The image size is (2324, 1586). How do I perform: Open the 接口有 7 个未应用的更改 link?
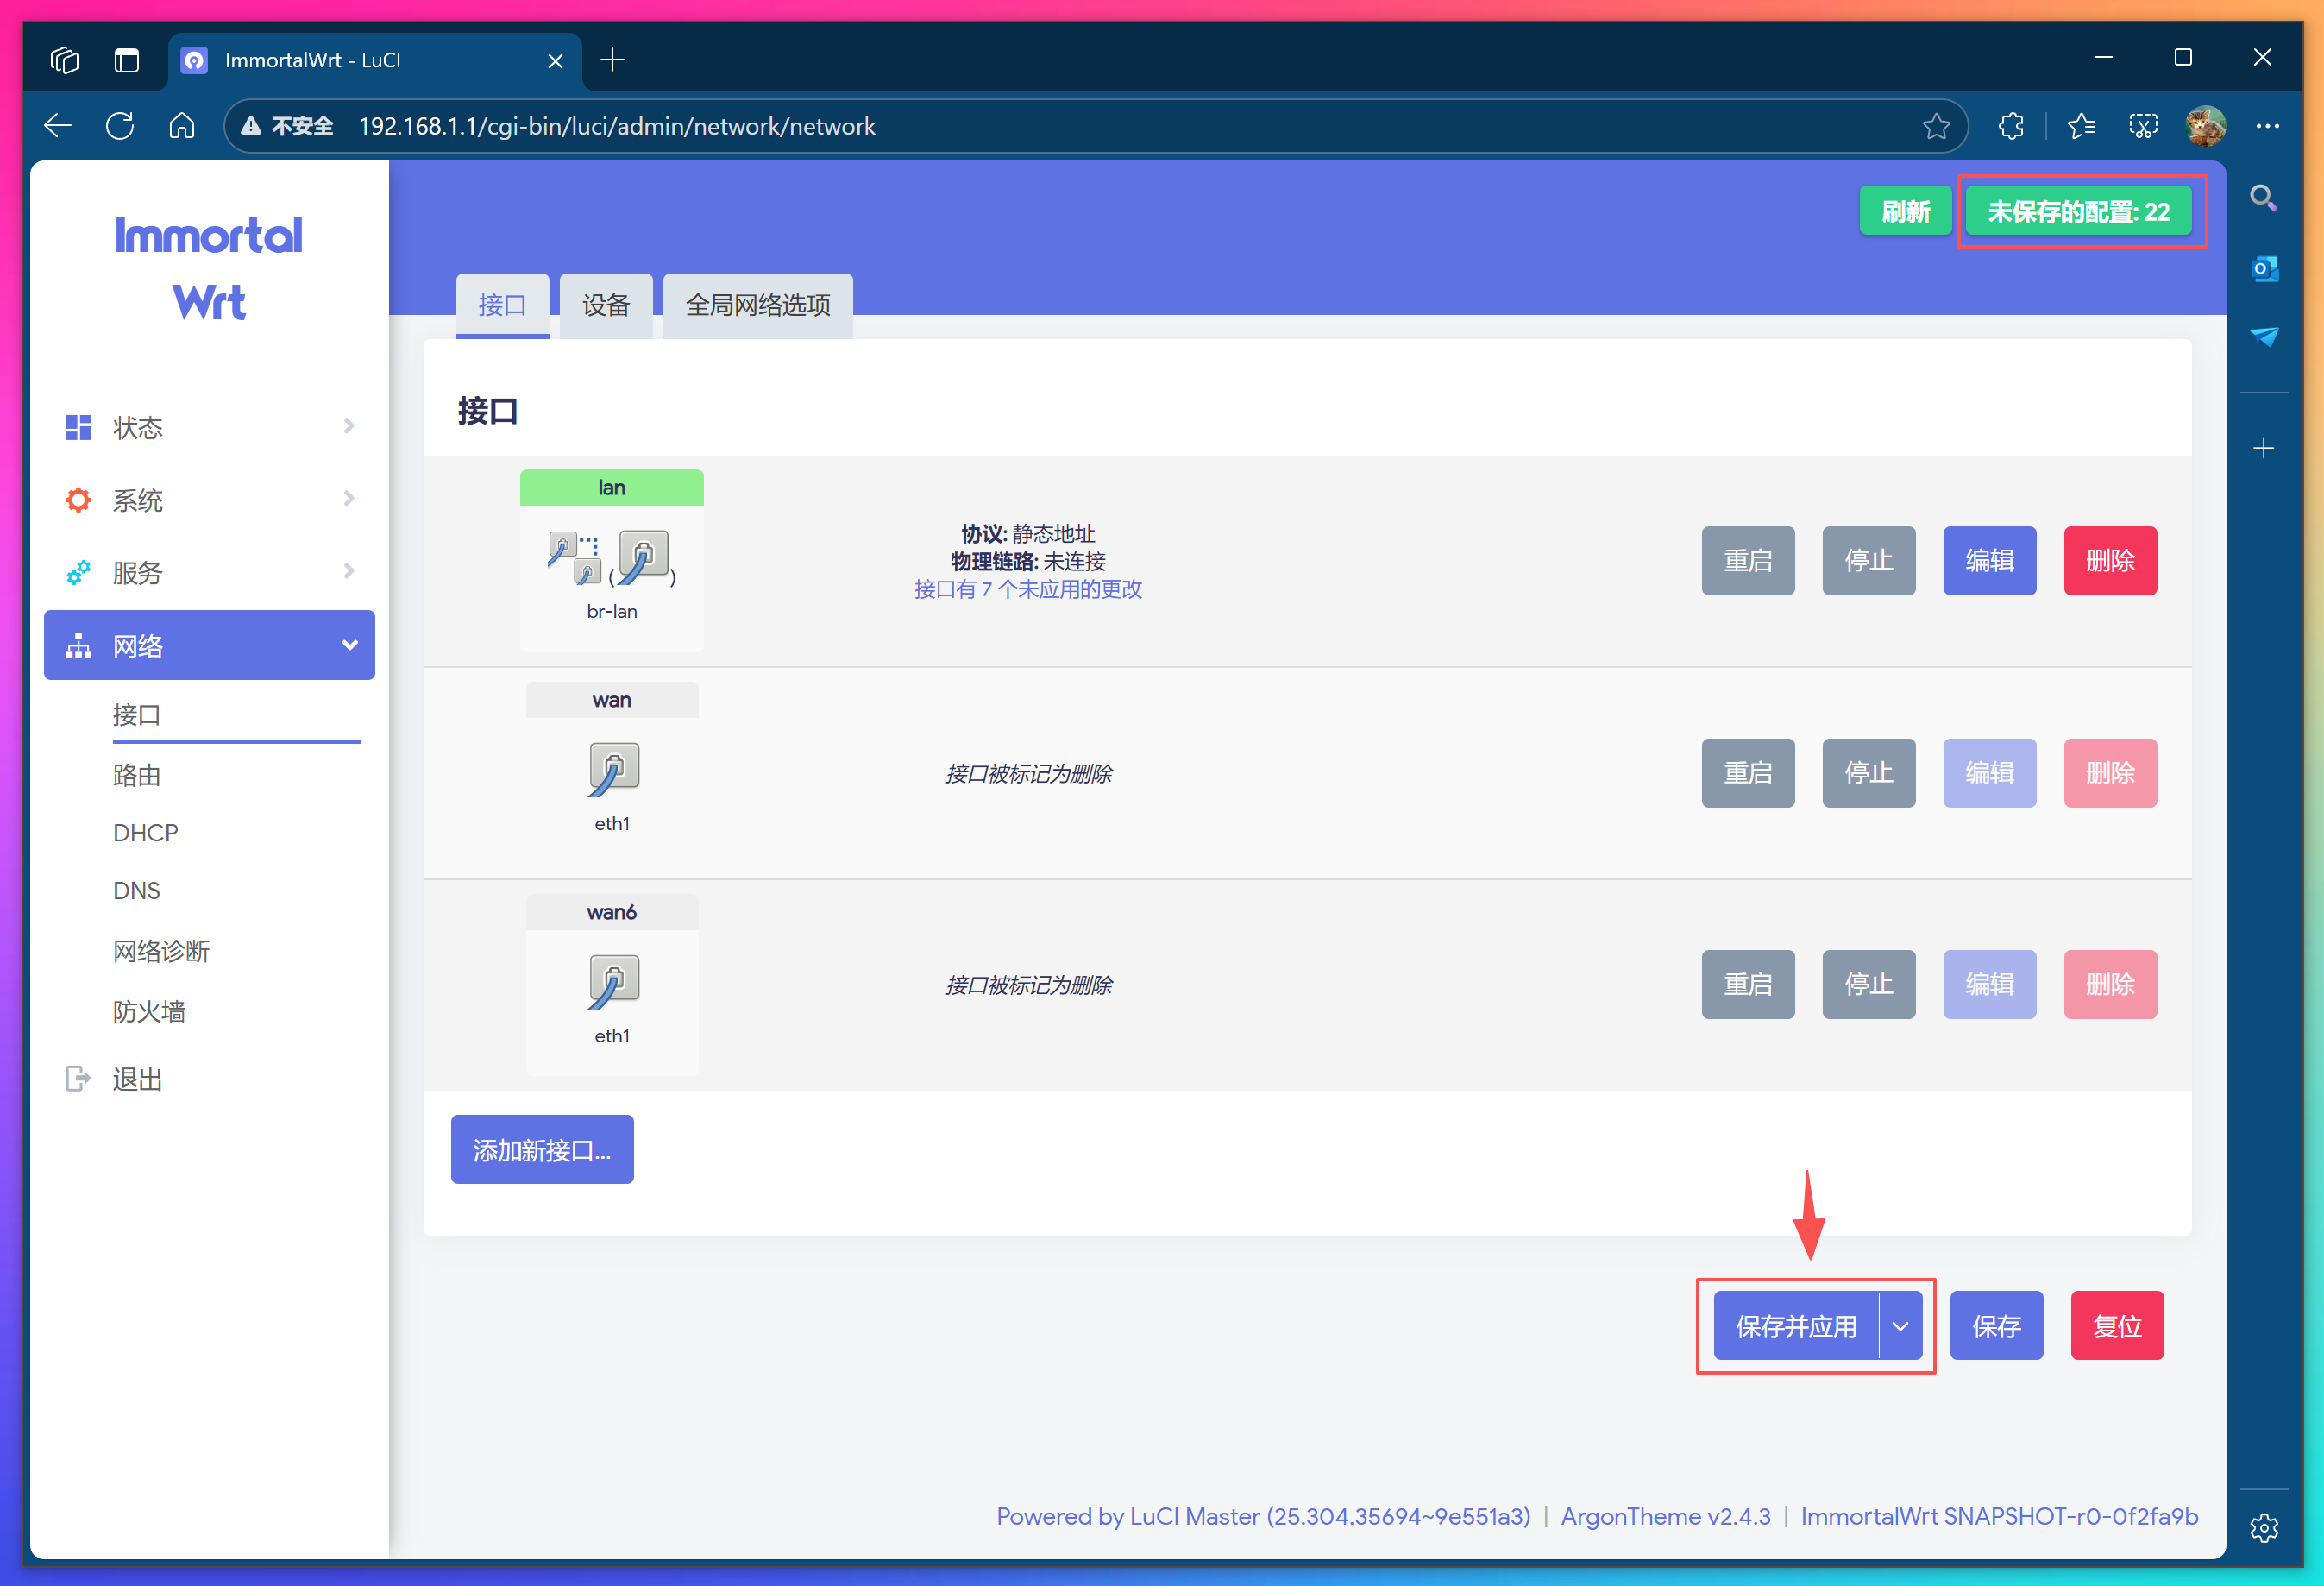point(1027,589)
